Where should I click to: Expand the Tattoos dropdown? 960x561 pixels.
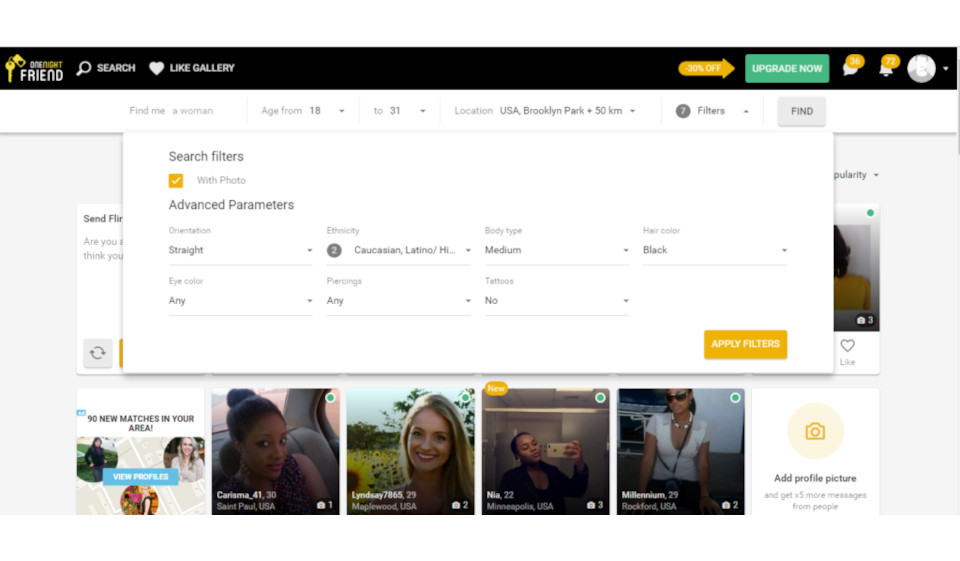tap(556, 300)
